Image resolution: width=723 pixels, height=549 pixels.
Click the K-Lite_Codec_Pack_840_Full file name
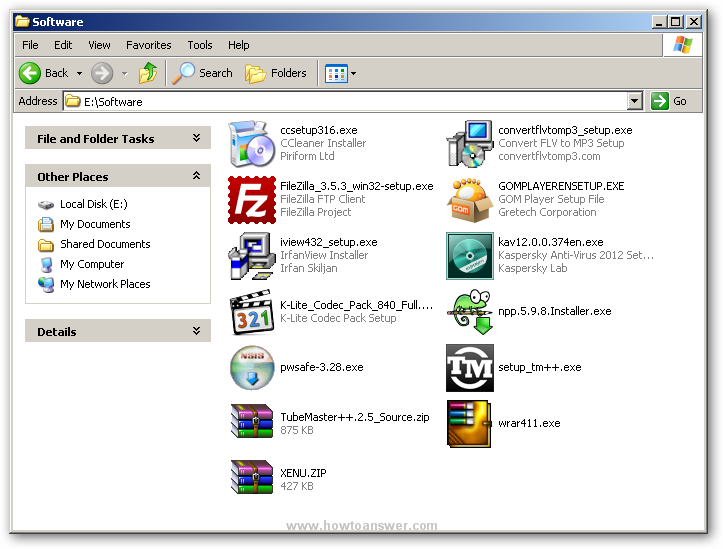click(356, 305)
